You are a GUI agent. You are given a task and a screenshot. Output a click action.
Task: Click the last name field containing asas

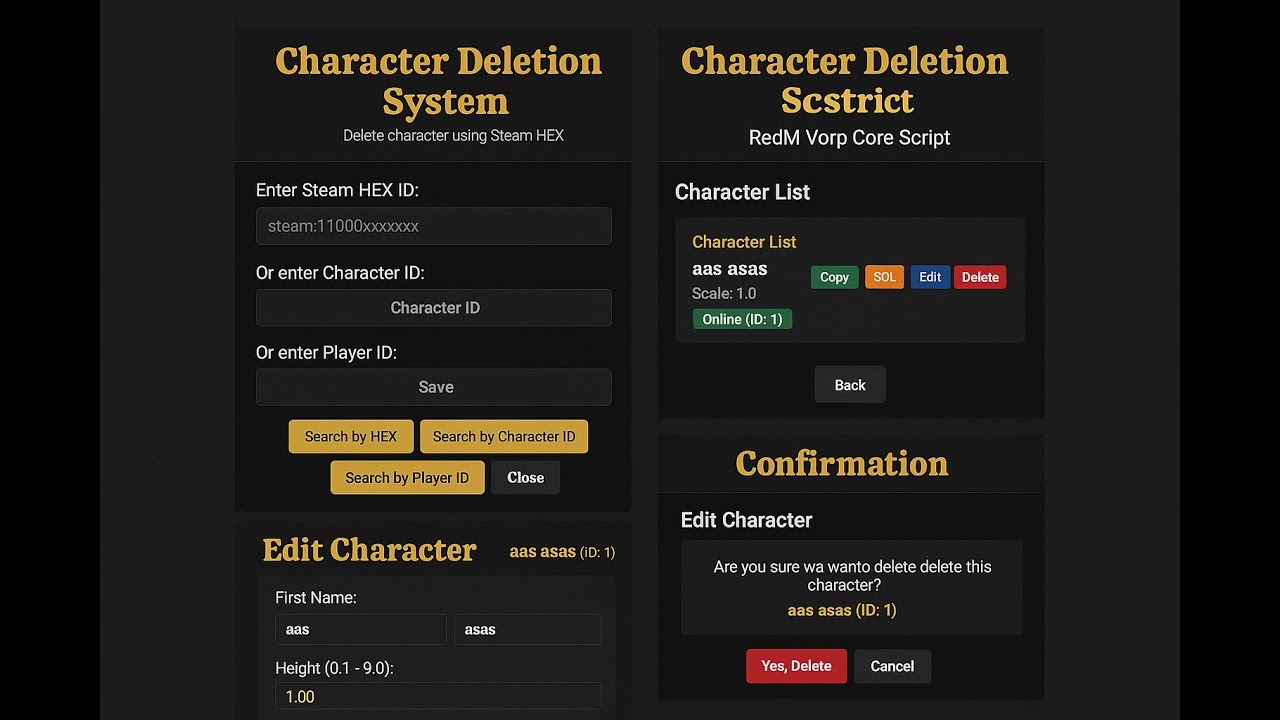pyautogui.click(x=527, y=630)
